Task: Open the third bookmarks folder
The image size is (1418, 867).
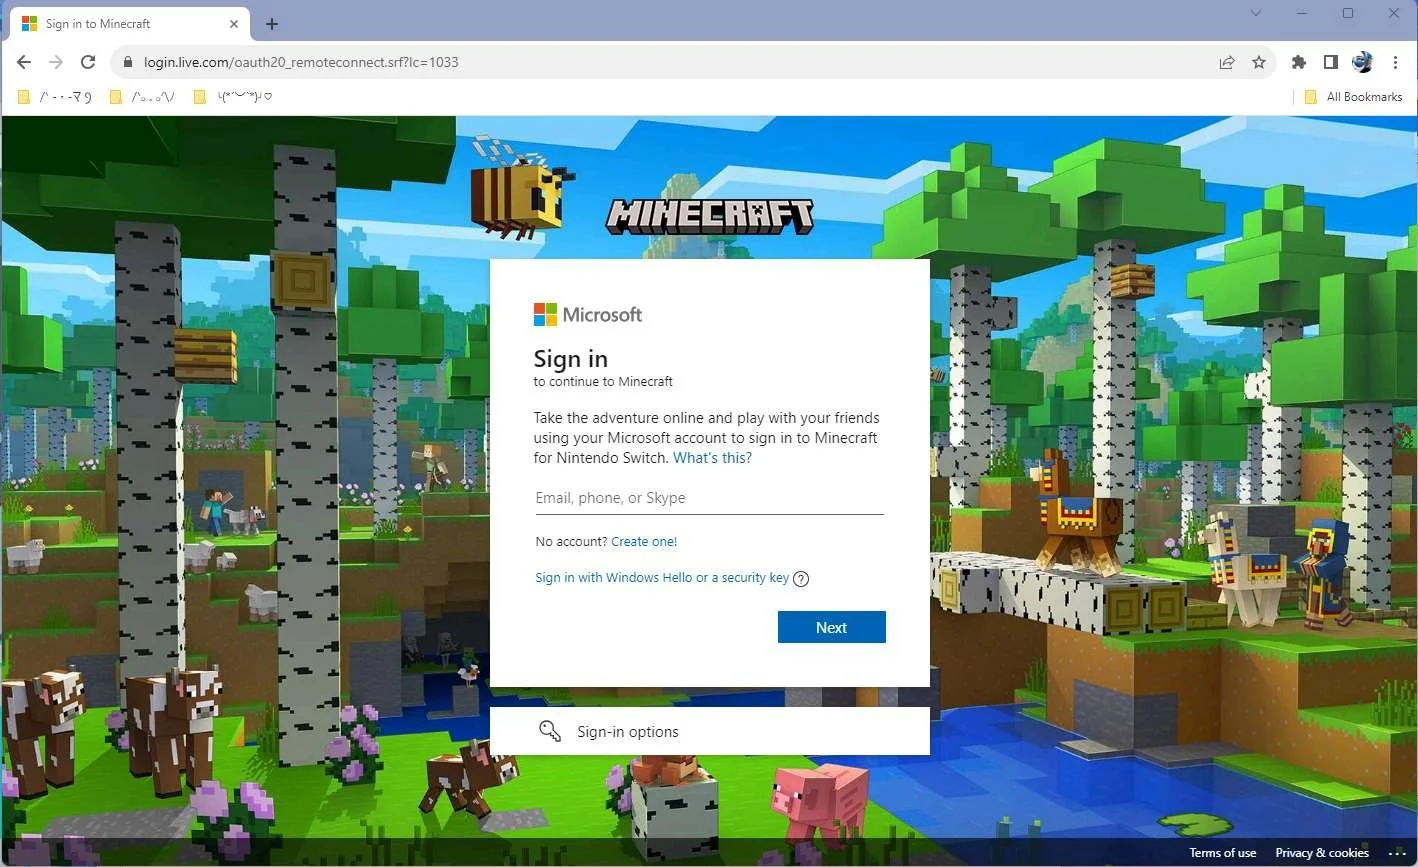Action: (232, 97)
